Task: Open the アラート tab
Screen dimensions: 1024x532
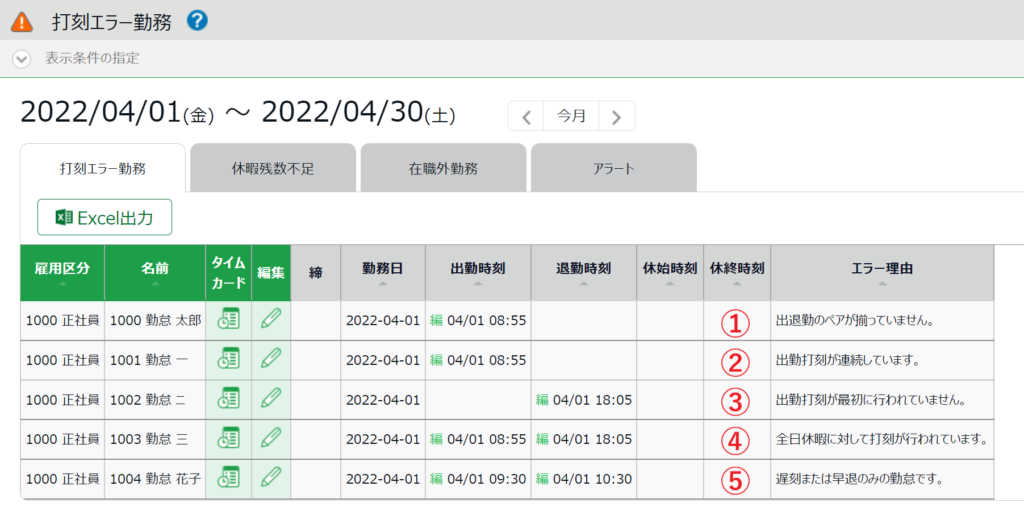Action: click(x=613, y=168)
